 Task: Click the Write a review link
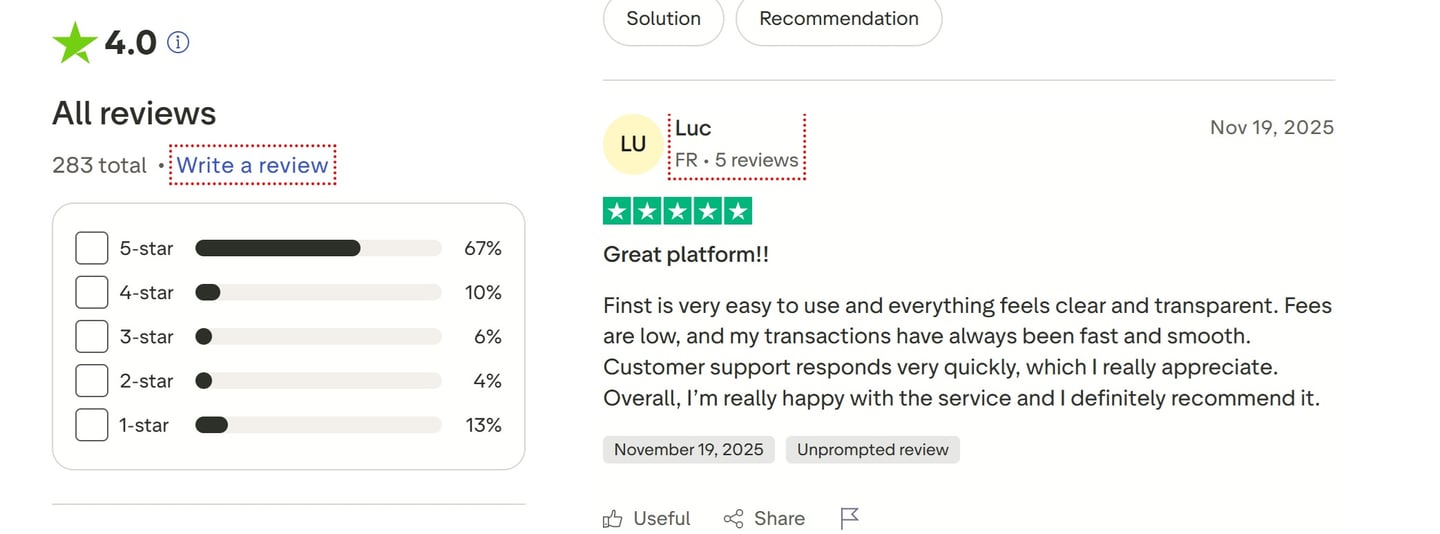coord(253,165)
